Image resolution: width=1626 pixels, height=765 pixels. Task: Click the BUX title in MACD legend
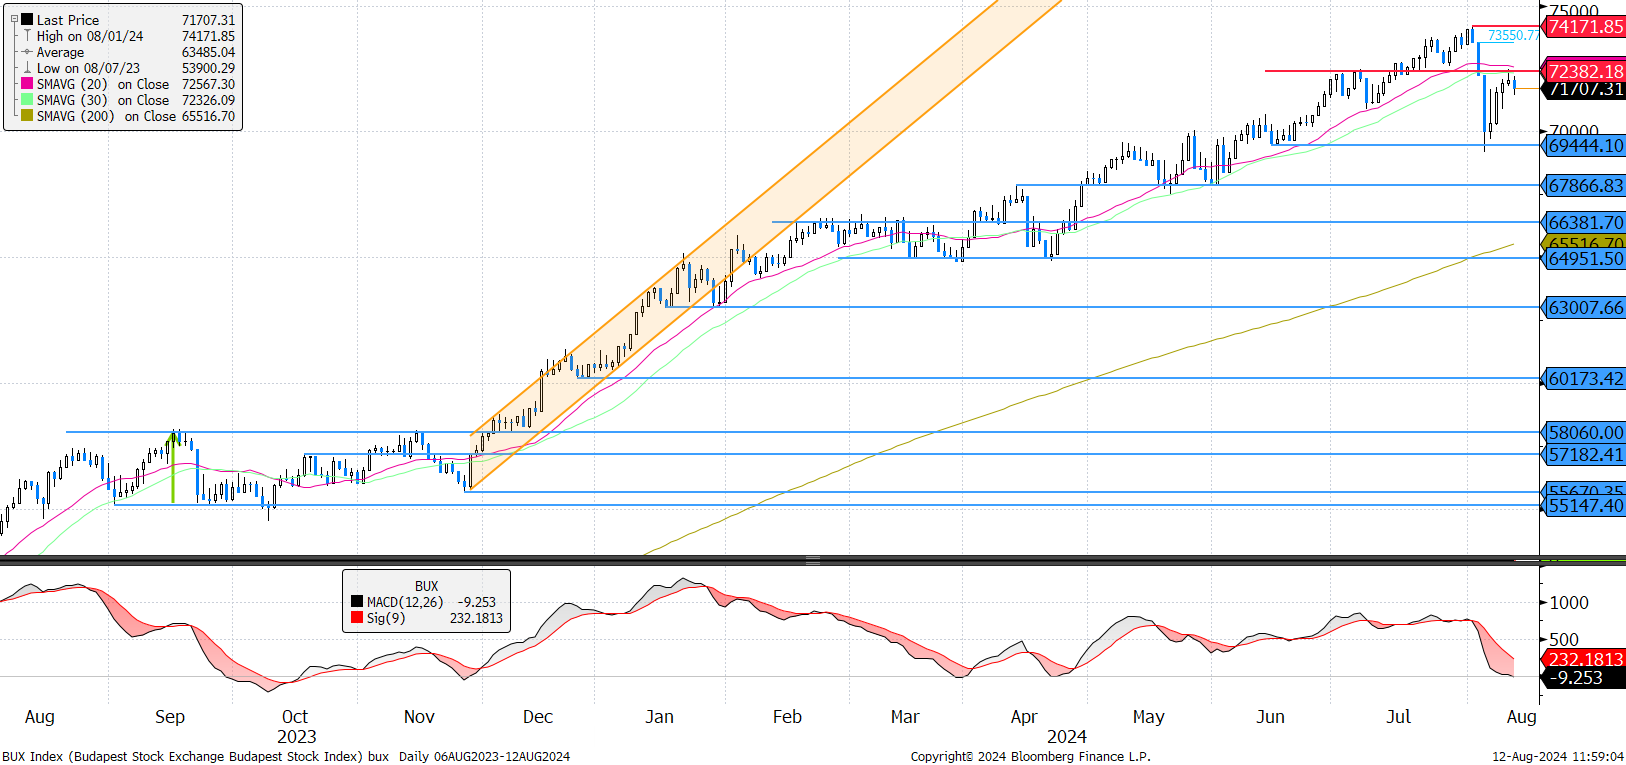(427, 586)
